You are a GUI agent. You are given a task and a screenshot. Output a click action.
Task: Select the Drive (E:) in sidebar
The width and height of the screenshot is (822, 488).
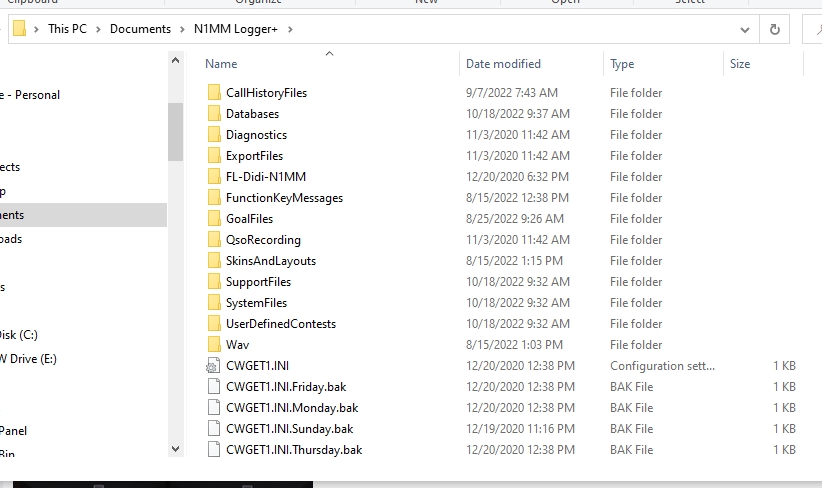coord(28,359)
